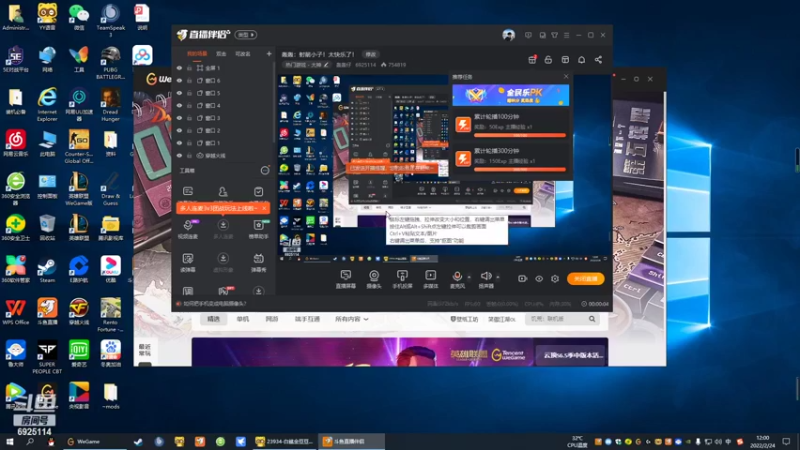This screenshot has width=800, height=450.
Task: Open the taskbar clock and date
Action: click(x=763, y=442)
